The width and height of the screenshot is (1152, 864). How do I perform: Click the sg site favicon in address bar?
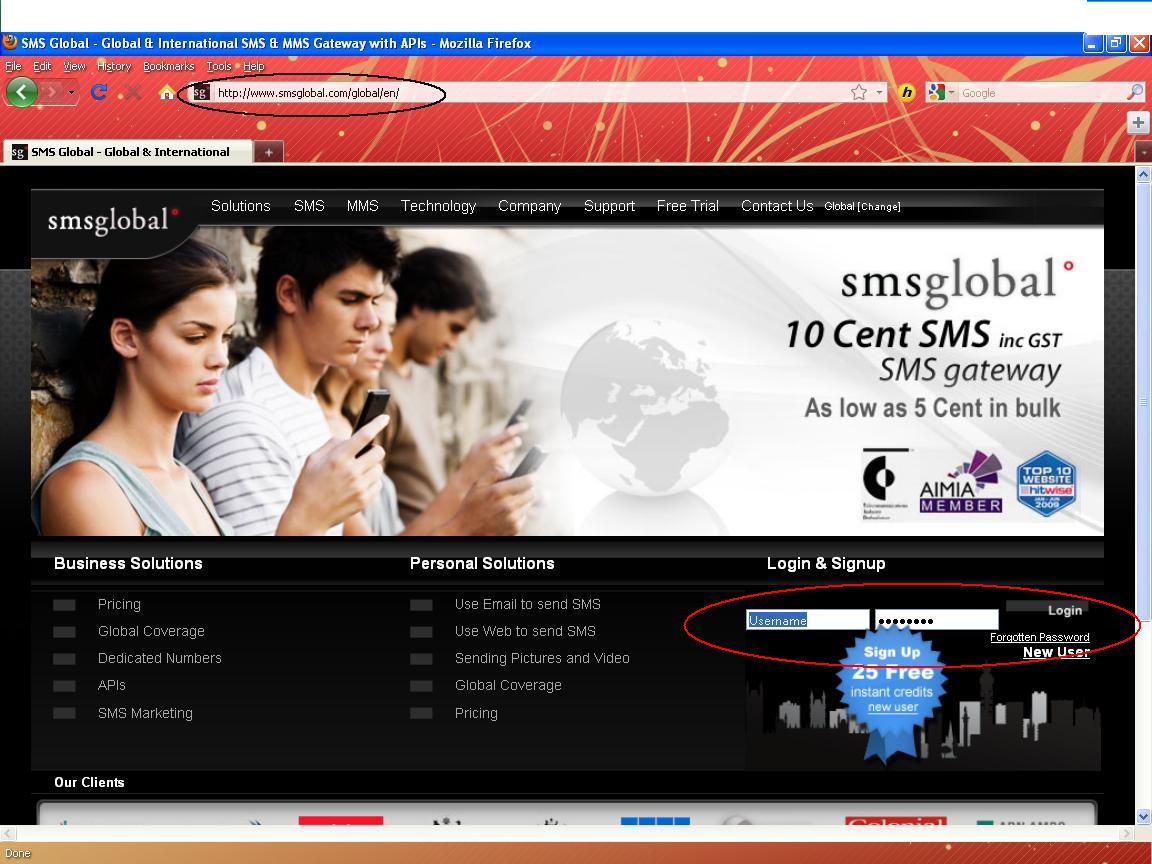(200, 93)
